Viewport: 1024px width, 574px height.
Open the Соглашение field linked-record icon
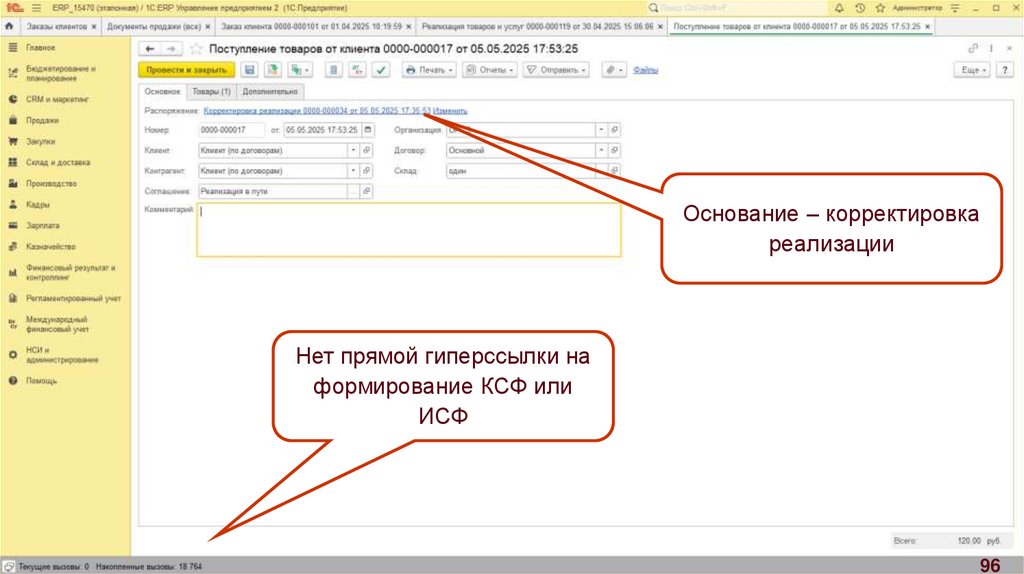point(367,191)
